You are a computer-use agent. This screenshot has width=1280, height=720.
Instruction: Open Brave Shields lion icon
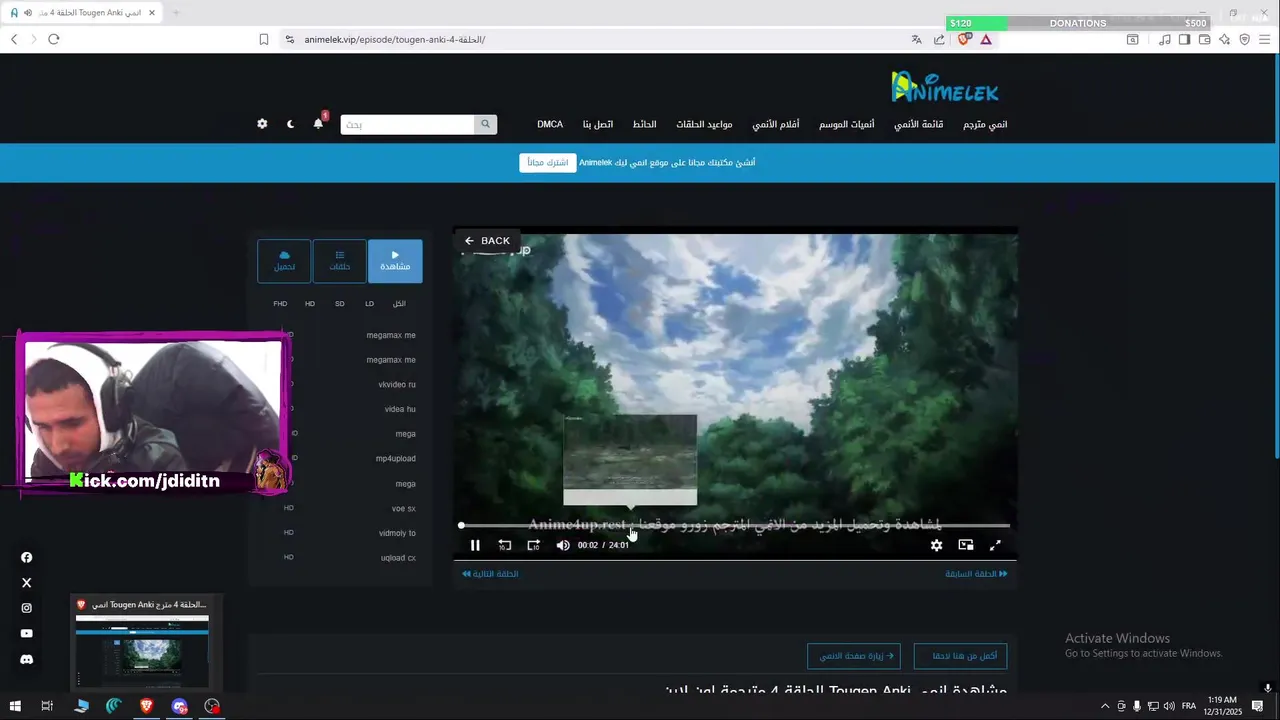click(964, 39)
